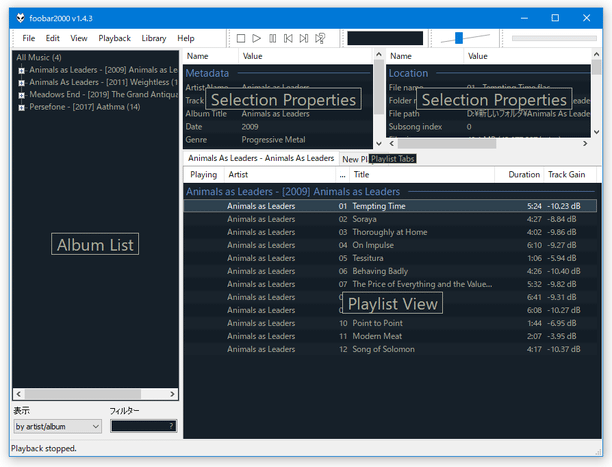Select the Animals As Leaders playlist tab
Viewport: 612px width, 467px height.
pos(261,158)
